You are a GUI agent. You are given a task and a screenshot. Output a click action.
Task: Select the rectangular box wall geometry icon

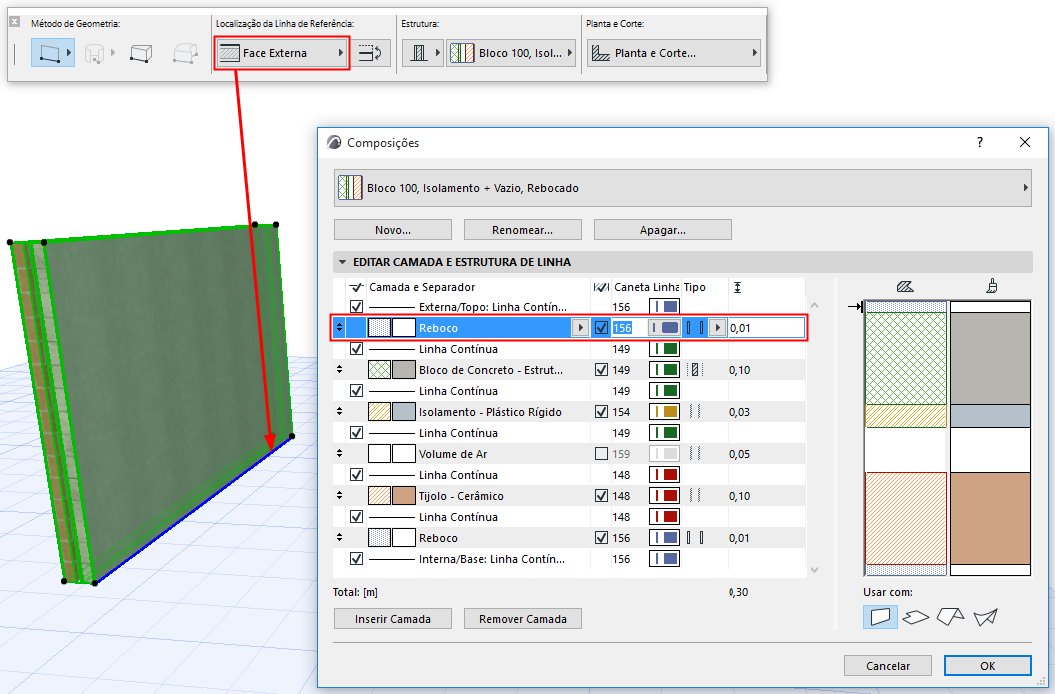[x=141, y=53]
